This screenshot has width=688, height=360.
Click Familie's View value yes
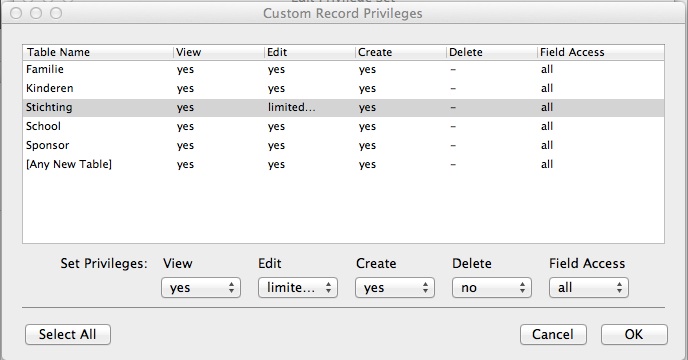coord(185,70)
